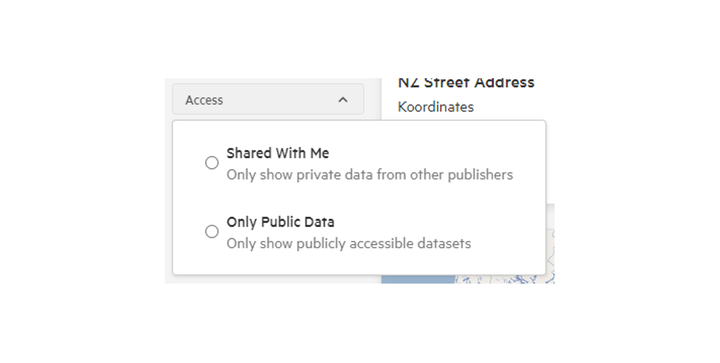720x363 pixels.
Task: Choose the Only Public Data option label
Action: pos(281,222)
